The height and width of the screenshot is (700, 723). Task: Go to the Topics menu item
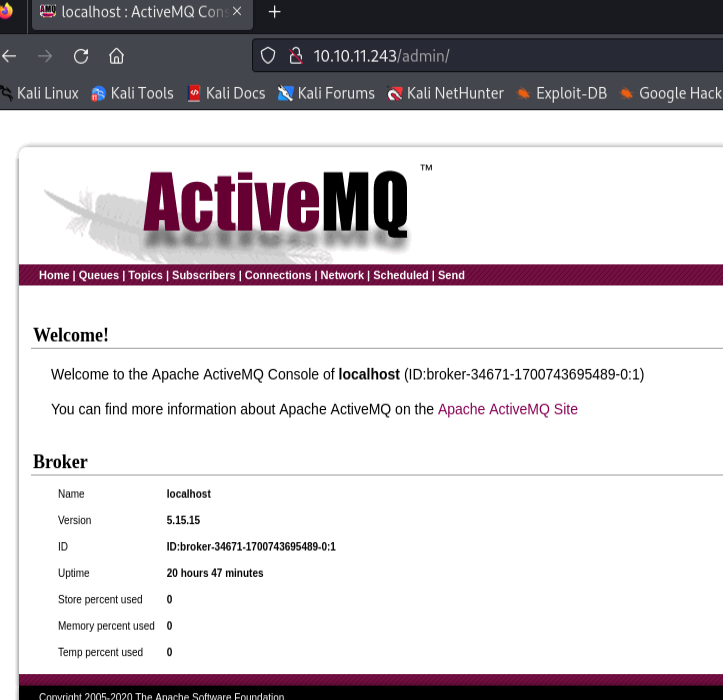click(x=145, y=275)
